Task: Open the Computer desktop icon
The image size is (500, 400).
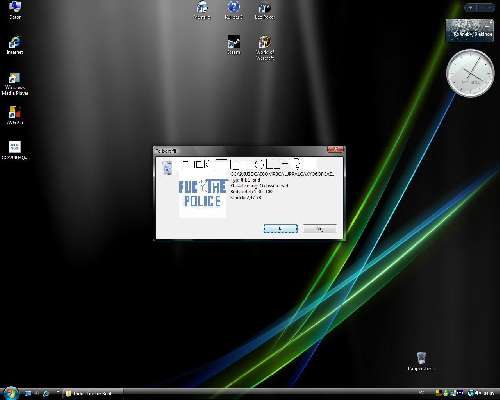Action: [x=15, y=10]
